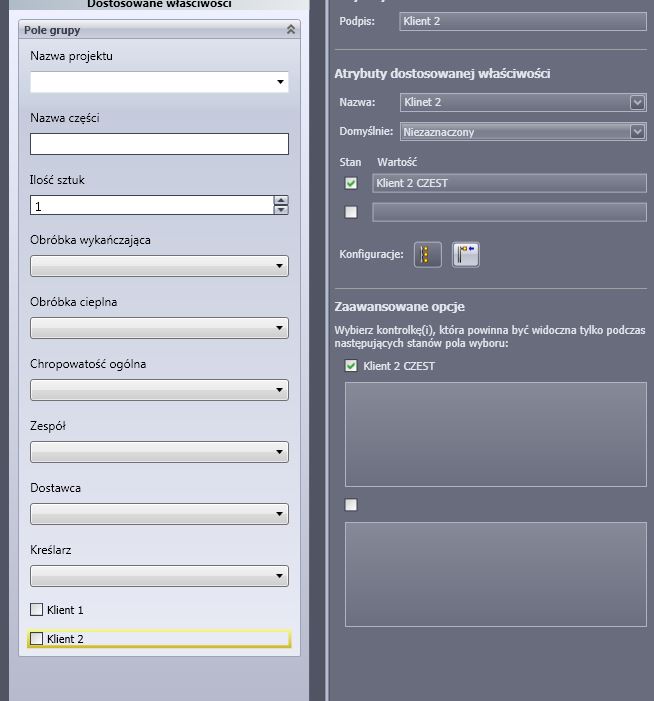The width and height of the screenshot is (654, 701).
Task: Decrease Ilość sztuk with down arrow
Action: (281, 210)
